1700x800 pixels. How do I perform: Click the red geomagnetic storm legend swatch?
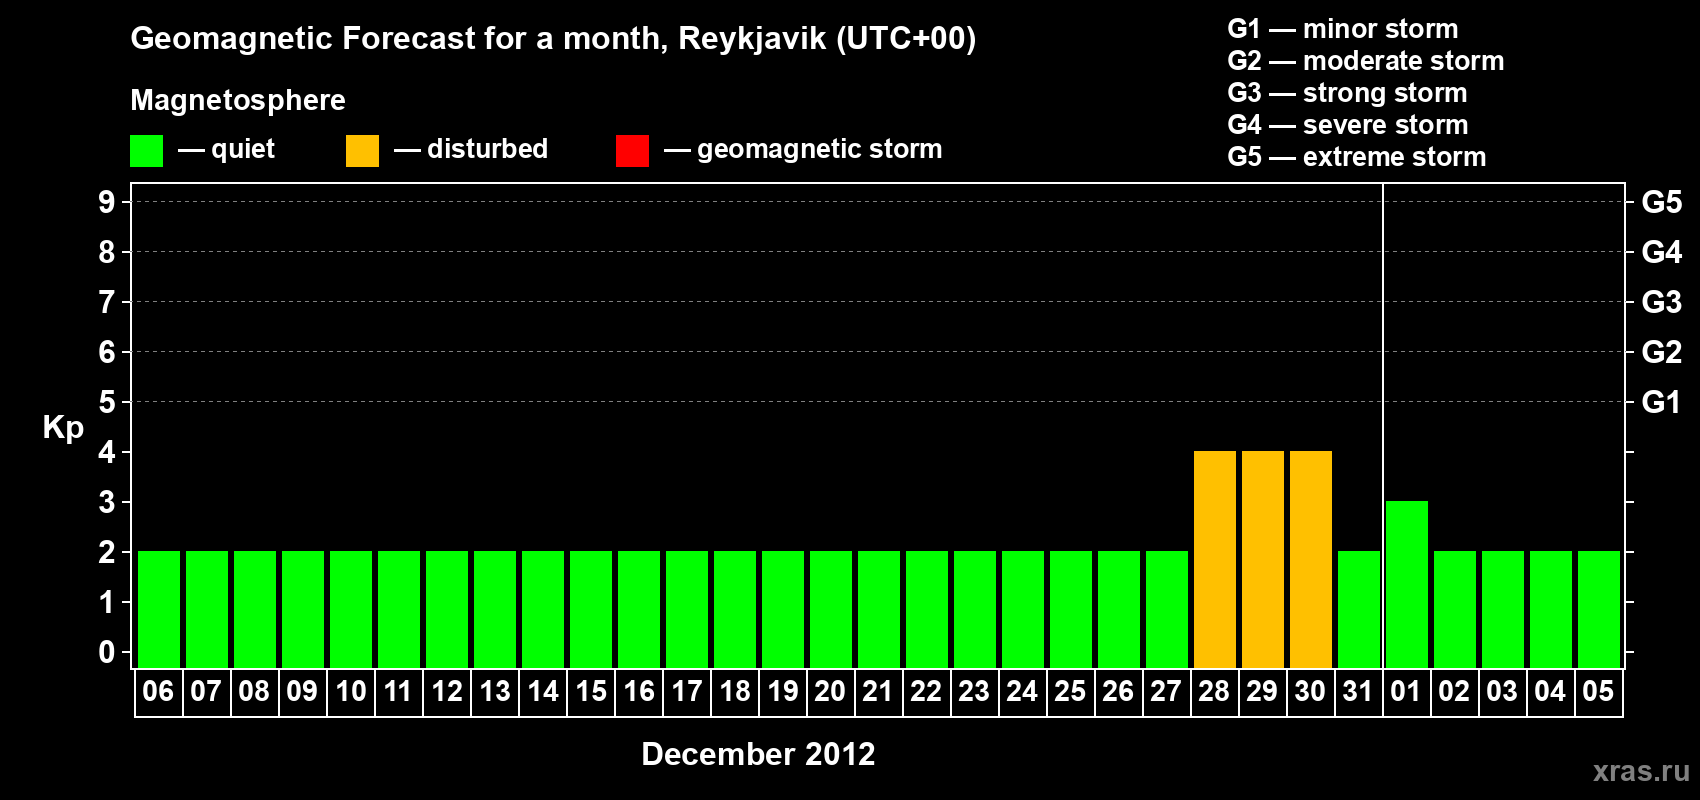pyautogui.click(x=633, y=151)
